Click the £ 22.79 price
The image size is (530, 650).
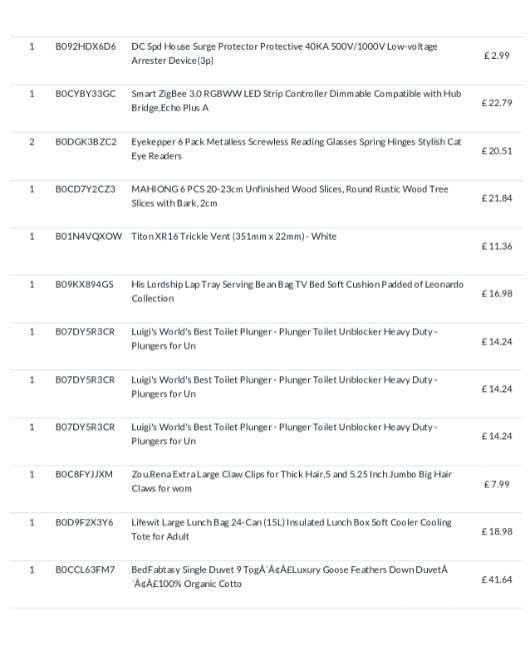496,103
